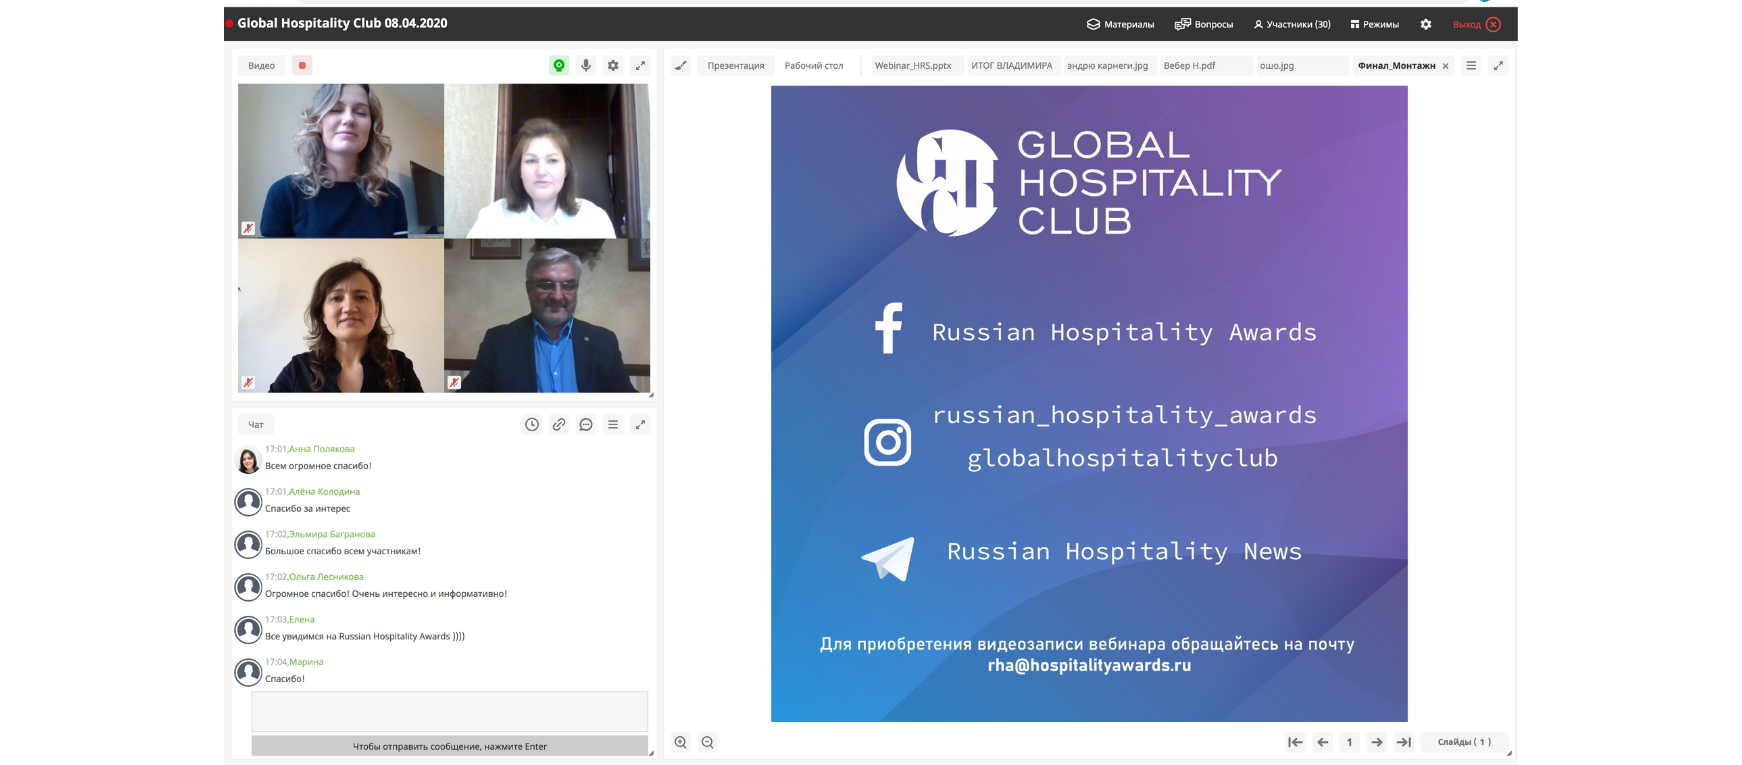Expand the video panel to fullscreen
The image size is (1742, 765).
point(640,66)
